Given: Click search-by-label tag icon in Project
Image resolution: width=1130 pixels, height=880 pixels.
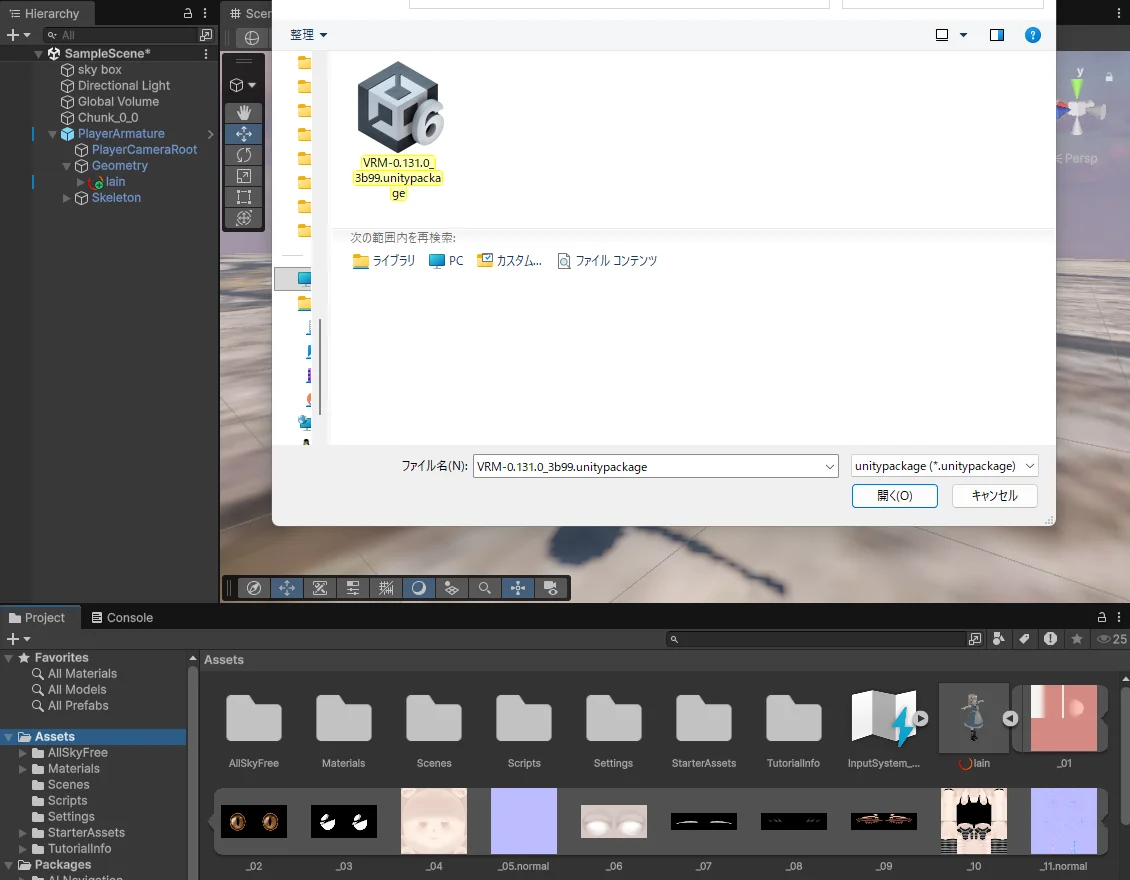Looking at the screenshot, I should (x=1024, y=639).
